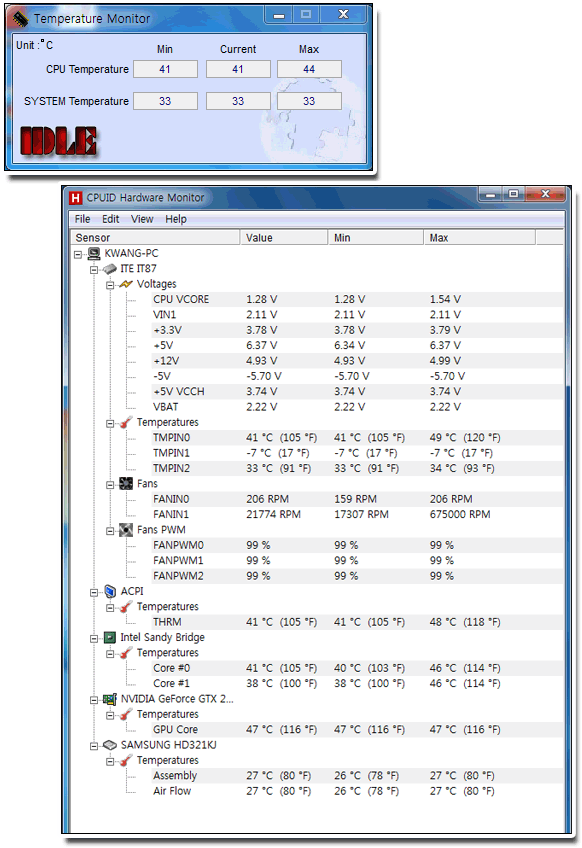The image size is (582, 848).
Task: Select the FANIN1 row
Action: 357,514
